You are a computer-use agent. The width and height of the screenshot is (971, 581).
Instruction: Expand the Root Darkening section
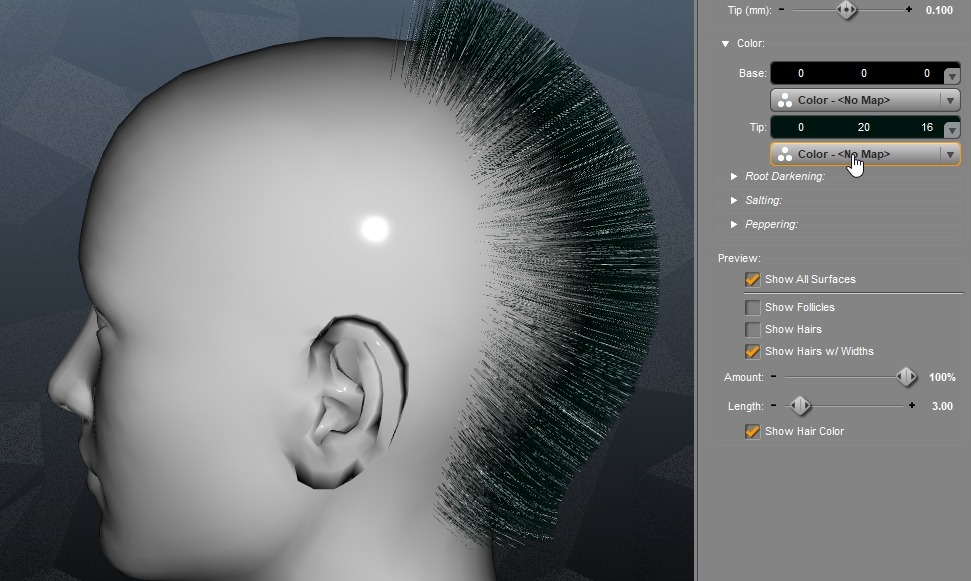734,177
